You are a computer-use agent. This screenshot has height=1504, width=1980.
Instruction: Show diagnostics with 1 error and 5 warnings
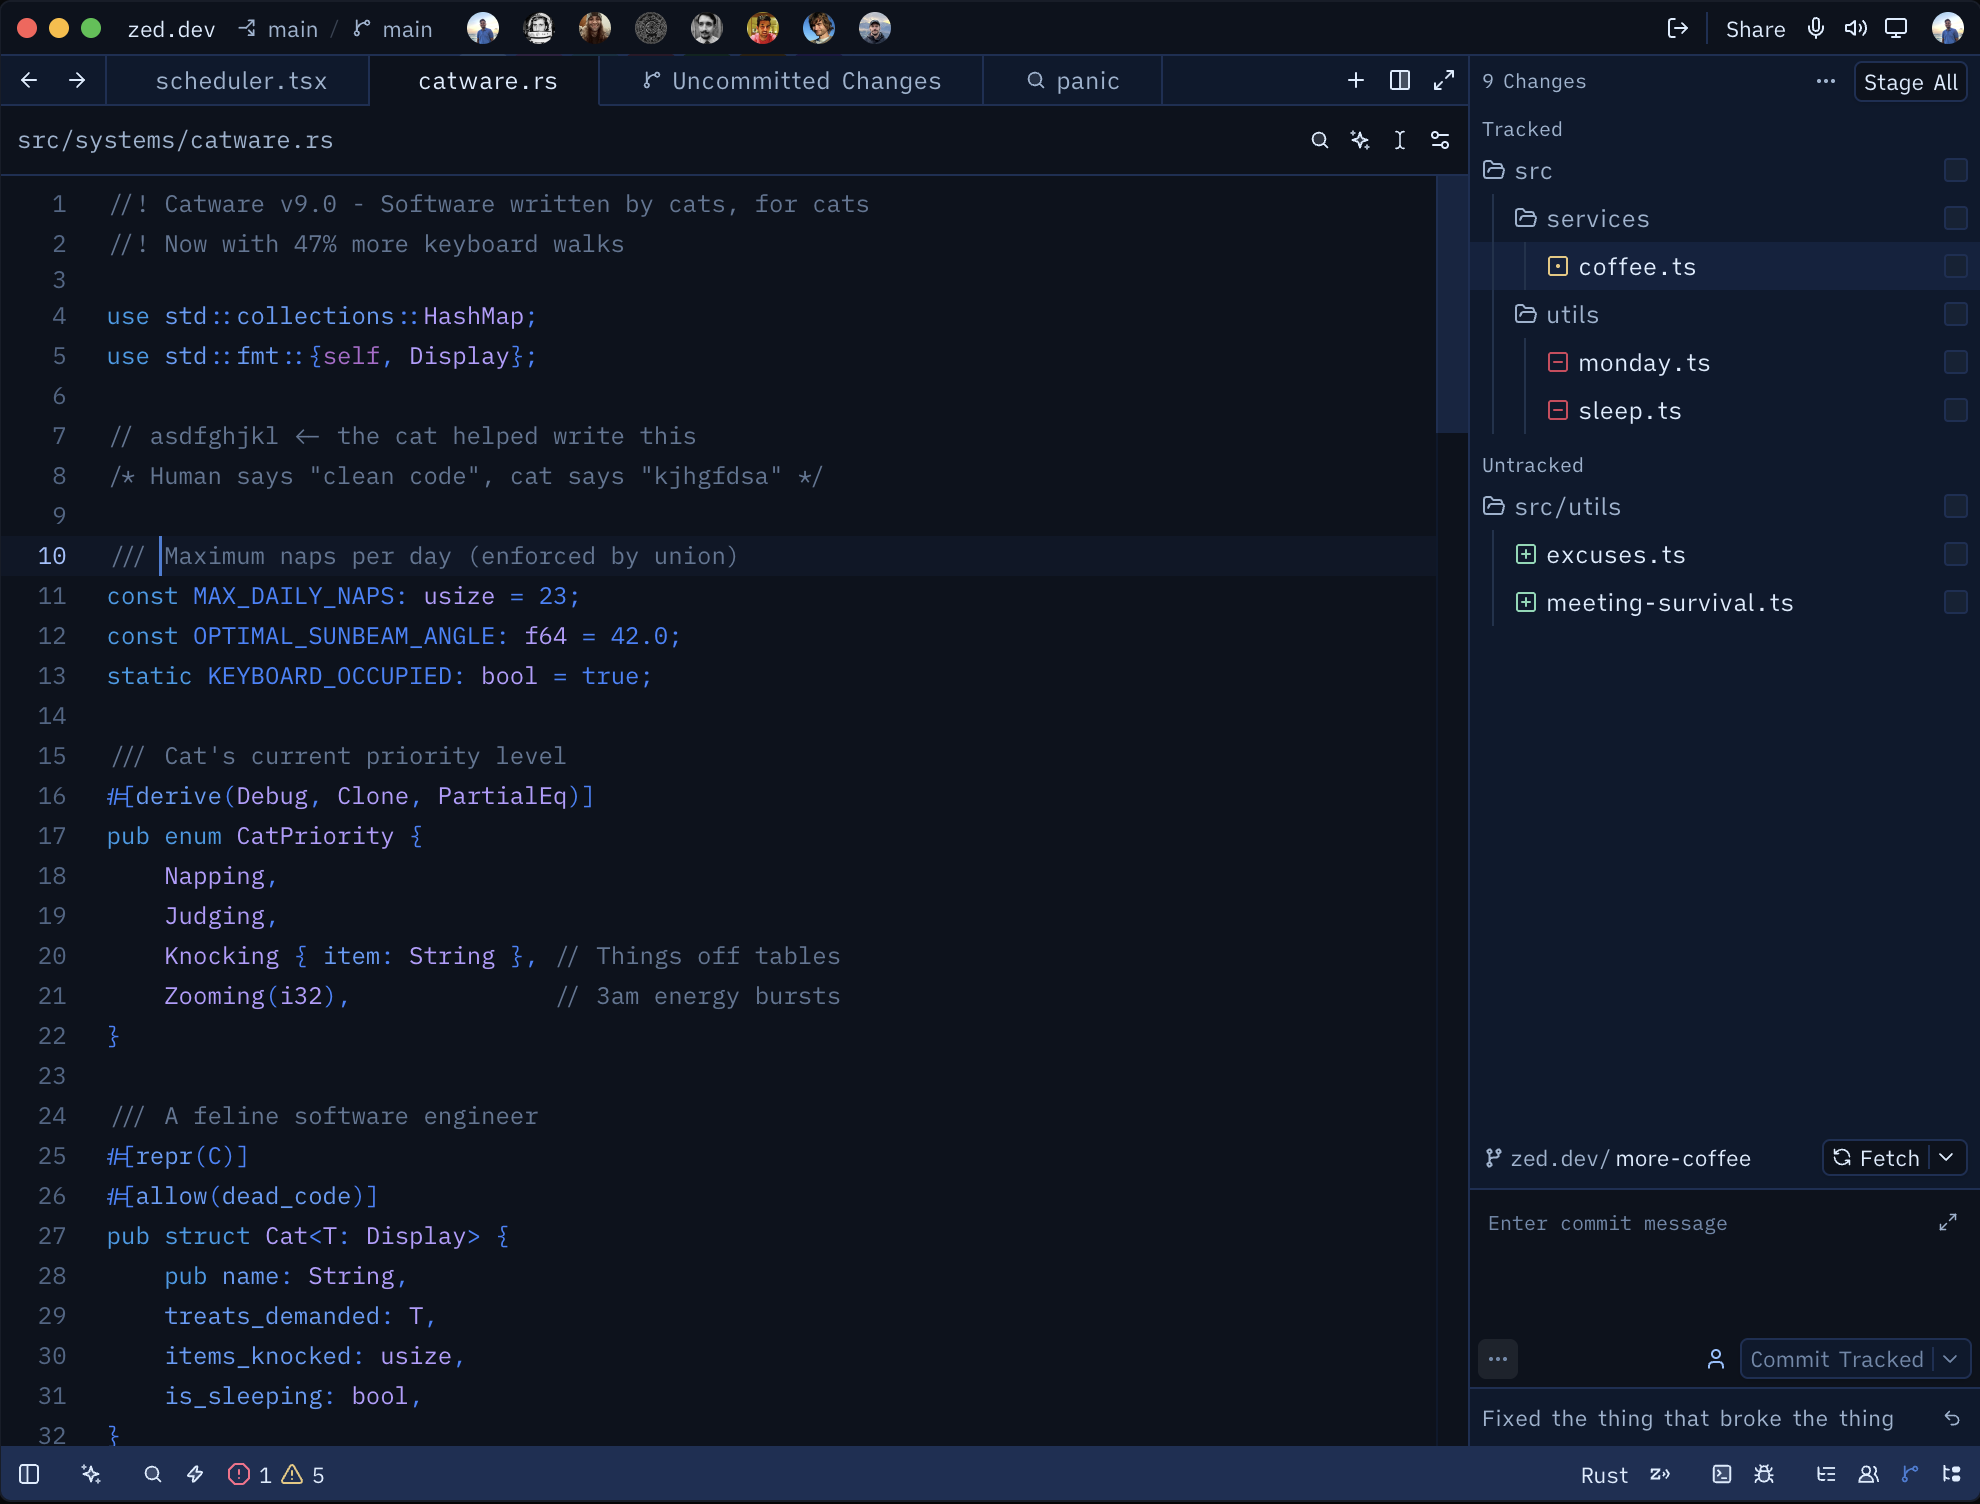(276, 1474)
